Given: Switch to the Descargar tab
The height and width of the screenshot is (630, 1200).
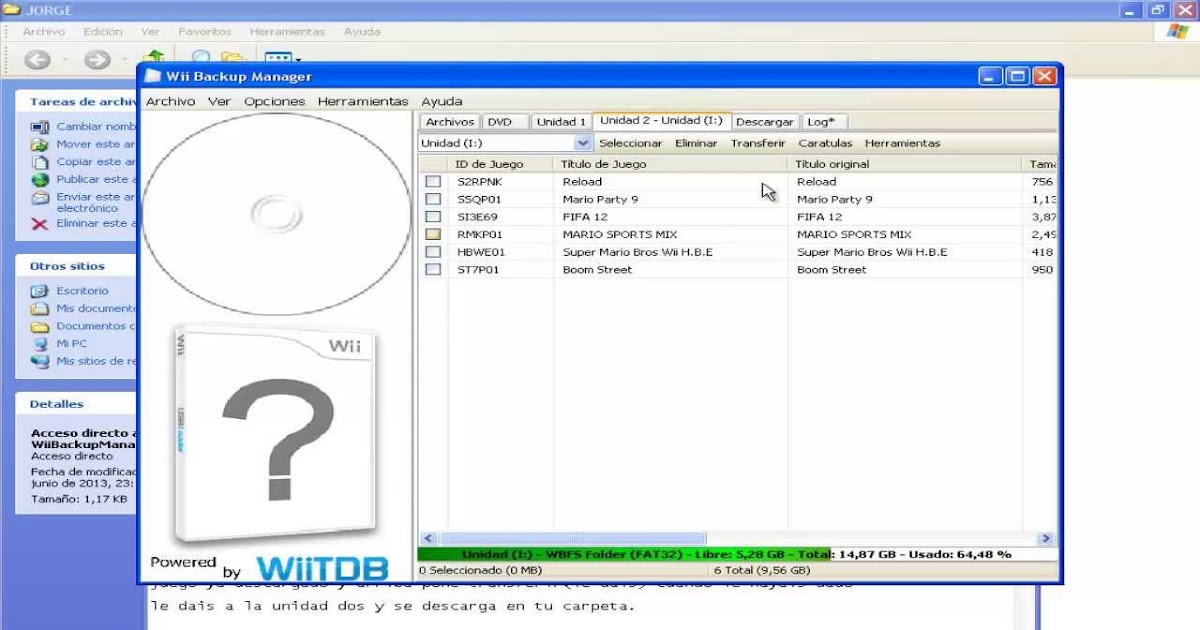Looking at the screenshot, I should (765, 122).
